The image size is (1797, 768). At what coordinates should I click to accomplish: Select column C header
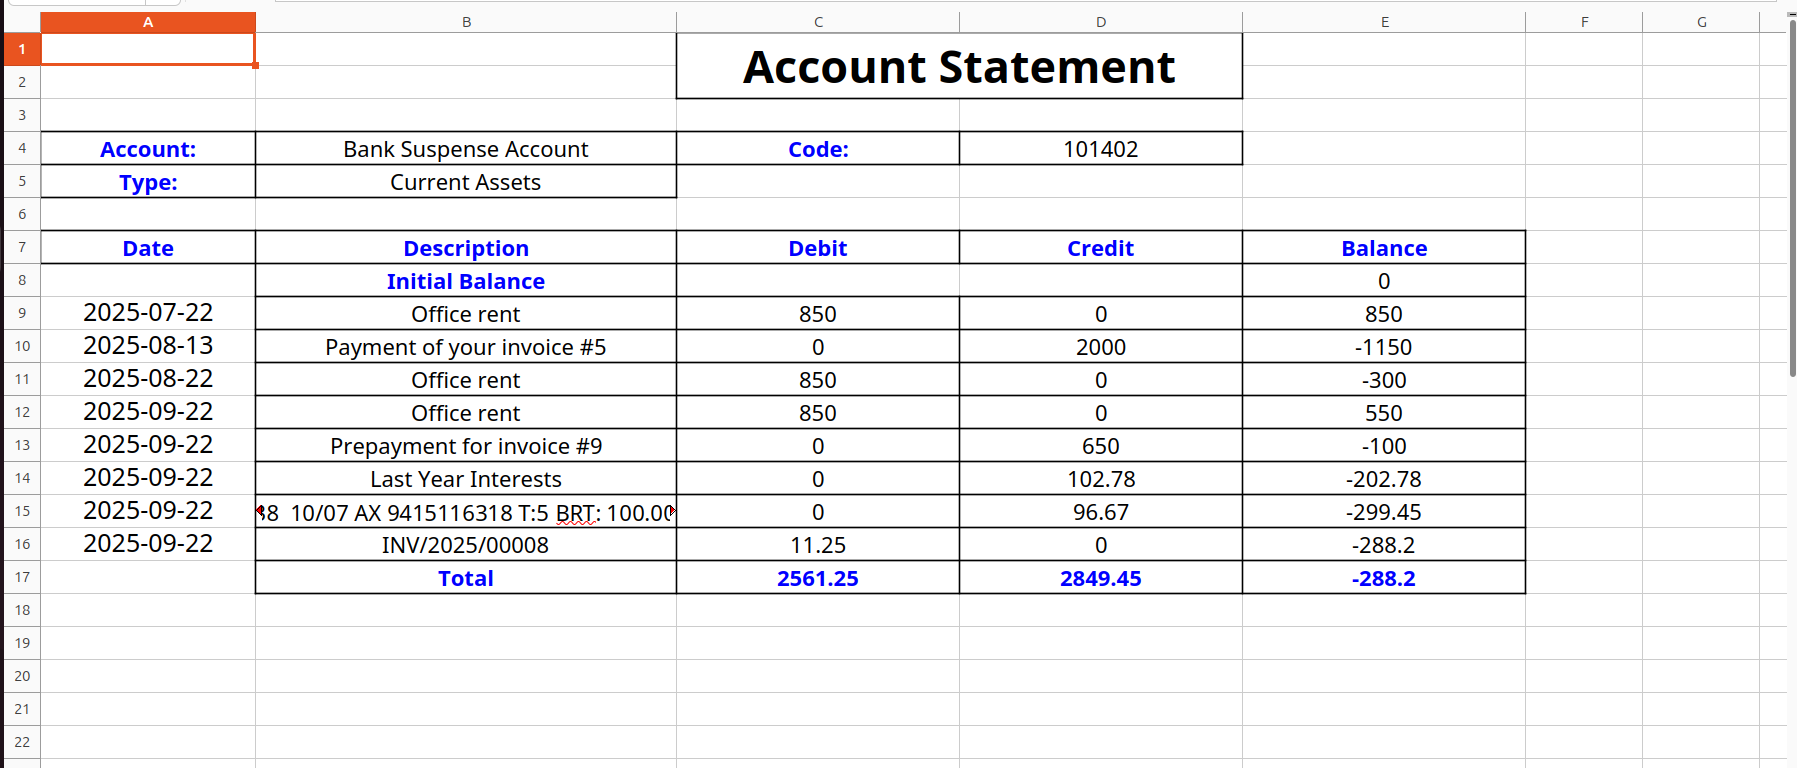tap(818, 22)
